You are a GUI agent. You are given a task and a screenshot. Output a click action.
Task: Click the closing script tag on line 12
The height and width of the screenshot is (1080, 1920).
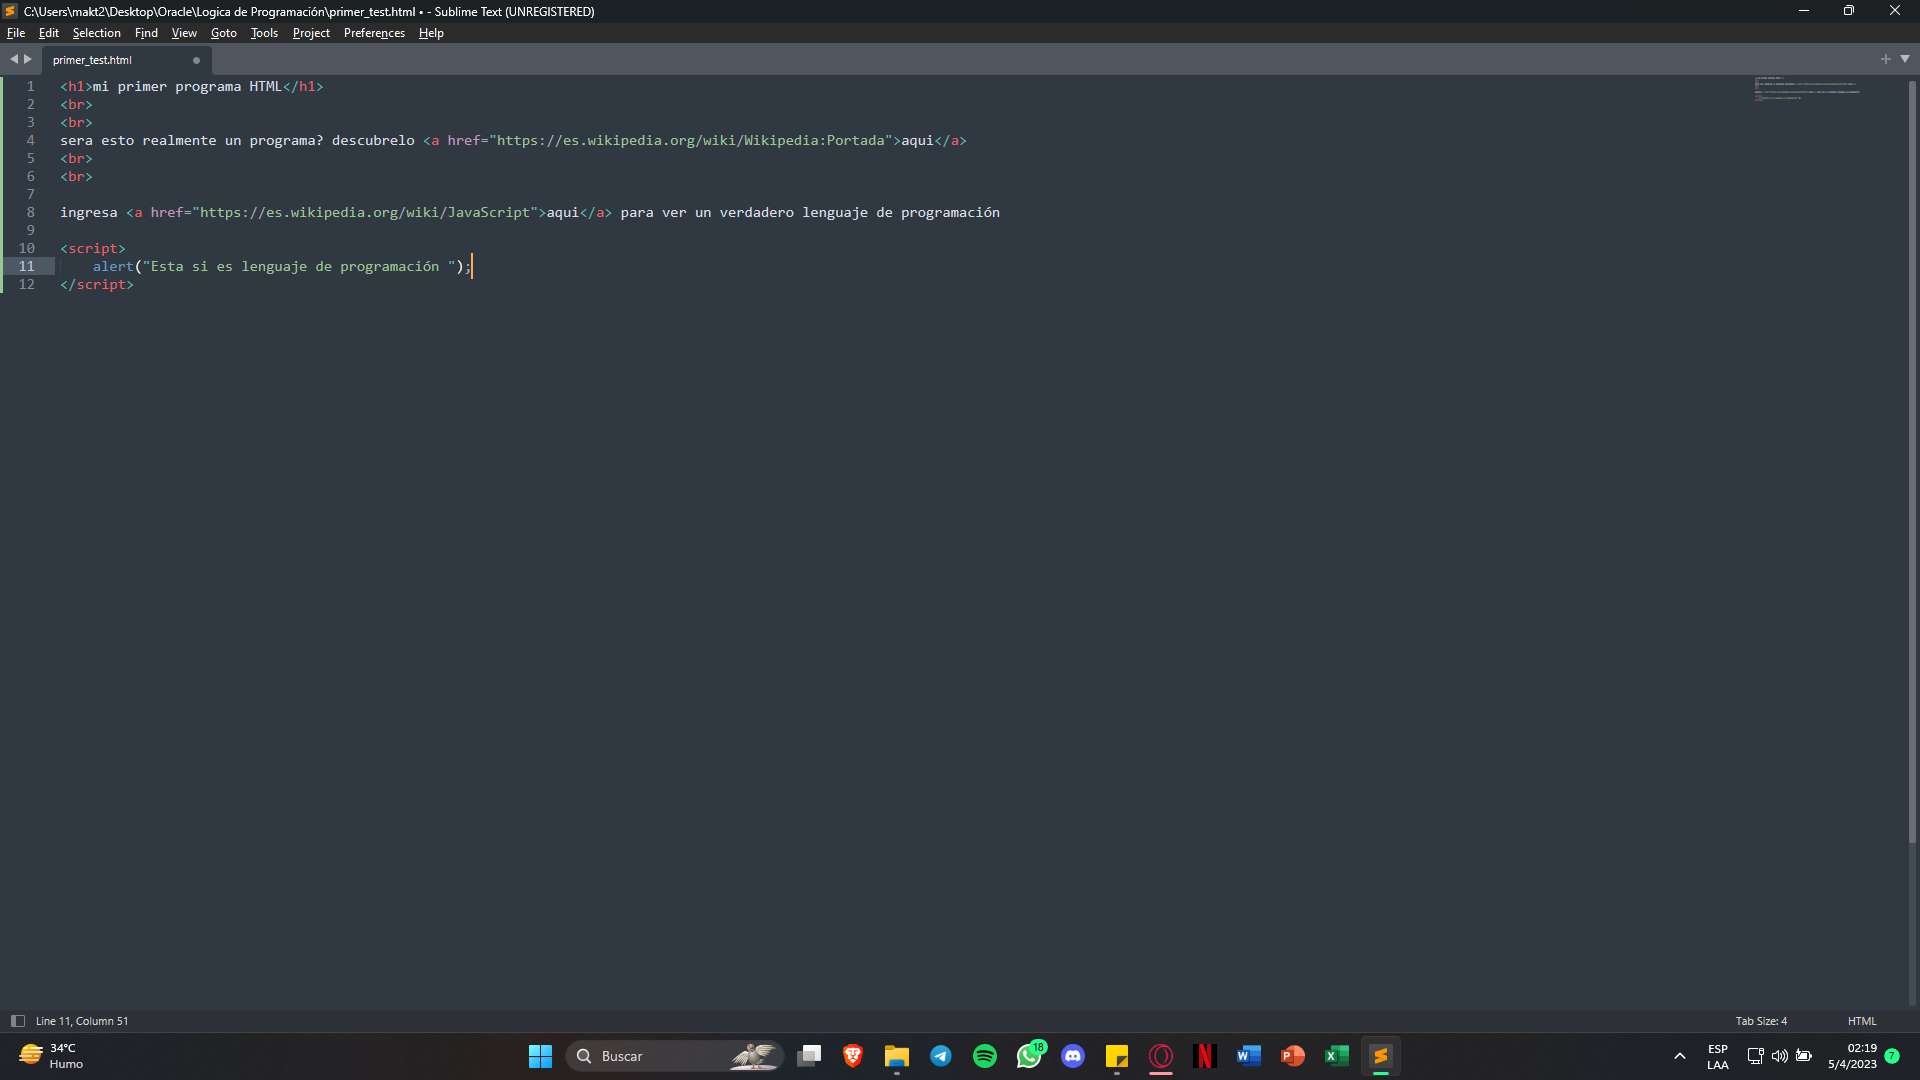click(x=97, y=284)
